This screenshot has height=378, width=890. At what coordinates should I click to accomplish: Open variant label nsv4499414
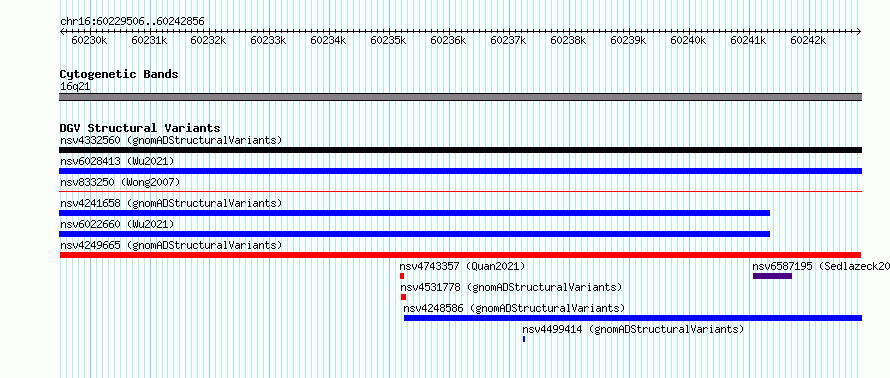(x=633, y=329)
